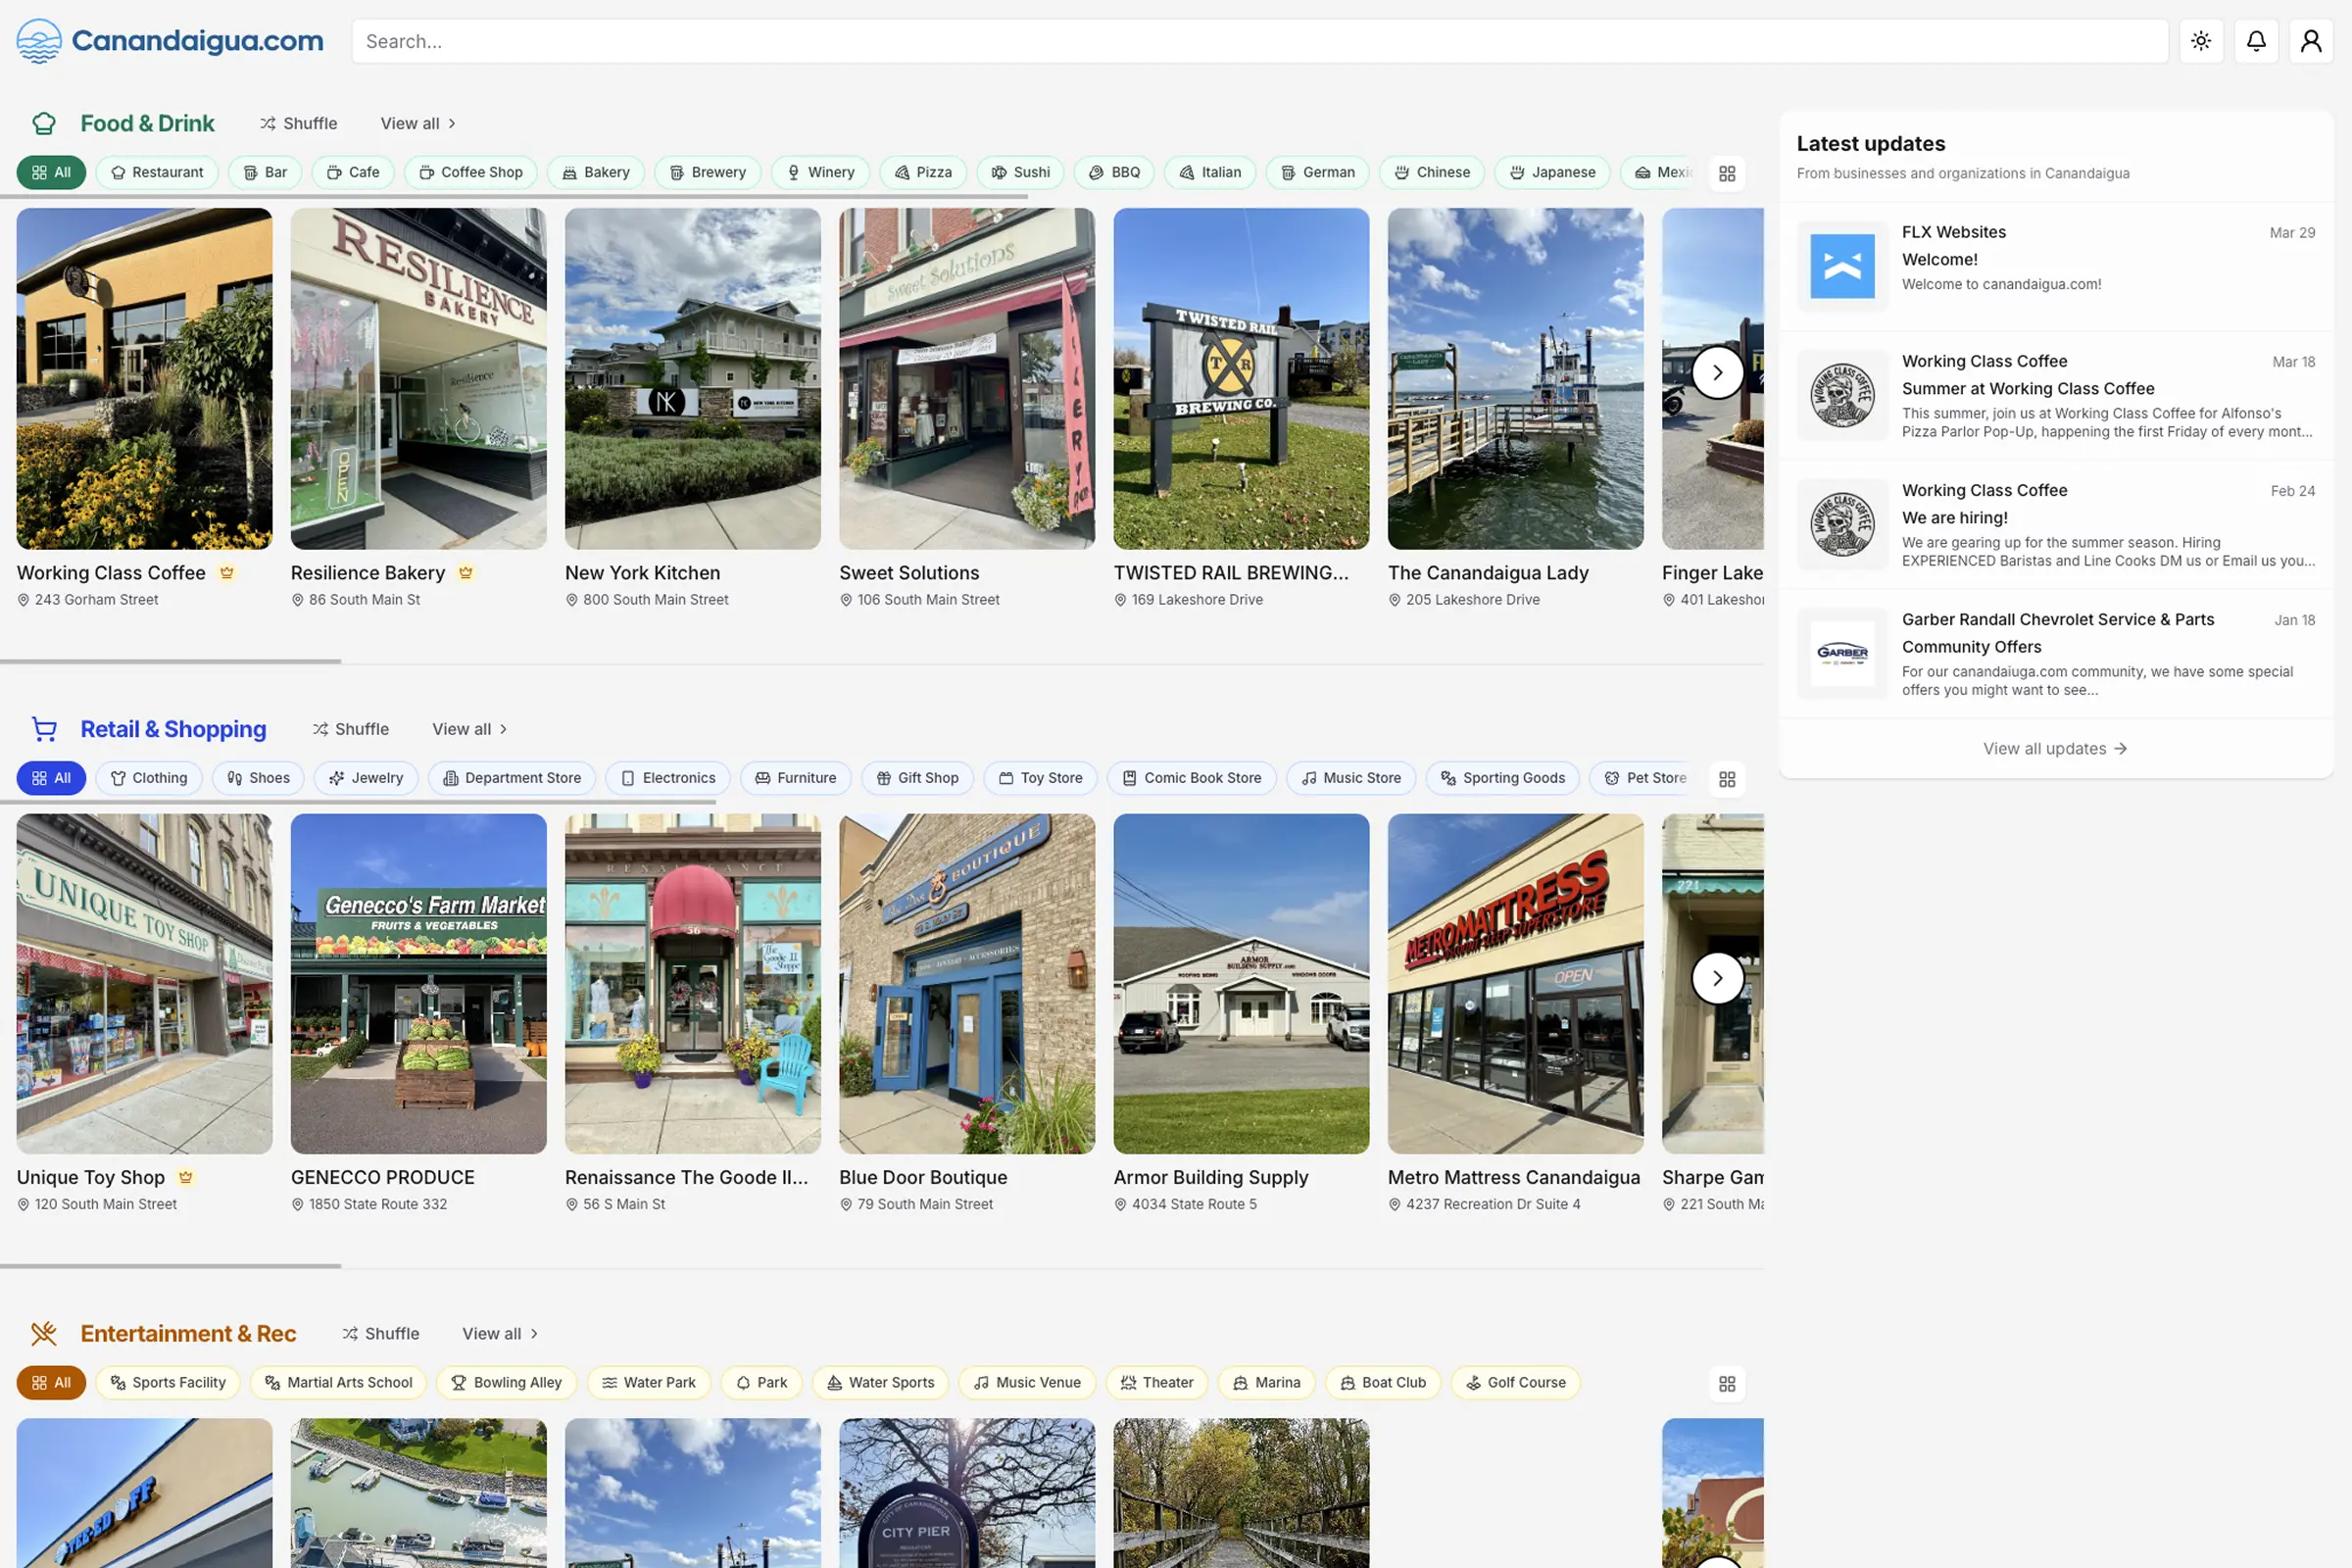Click the horizontal scrollbar under Food & Drink

(171, 661)
